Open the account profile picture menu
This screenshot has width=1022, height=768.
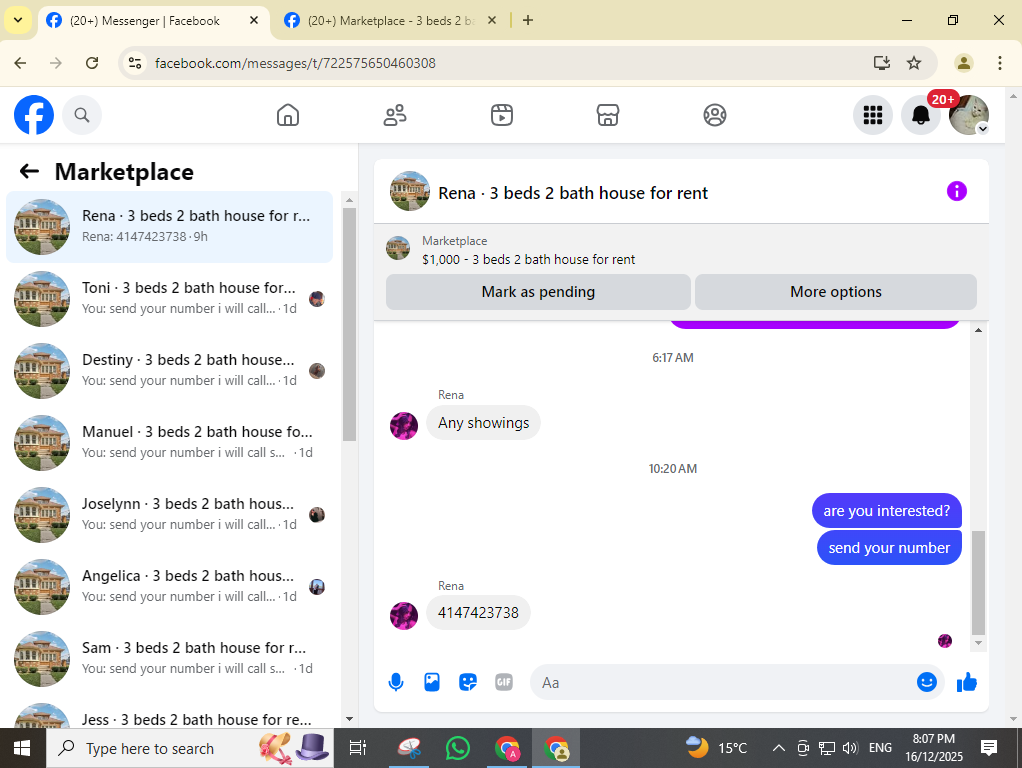(x=969, y=115)
